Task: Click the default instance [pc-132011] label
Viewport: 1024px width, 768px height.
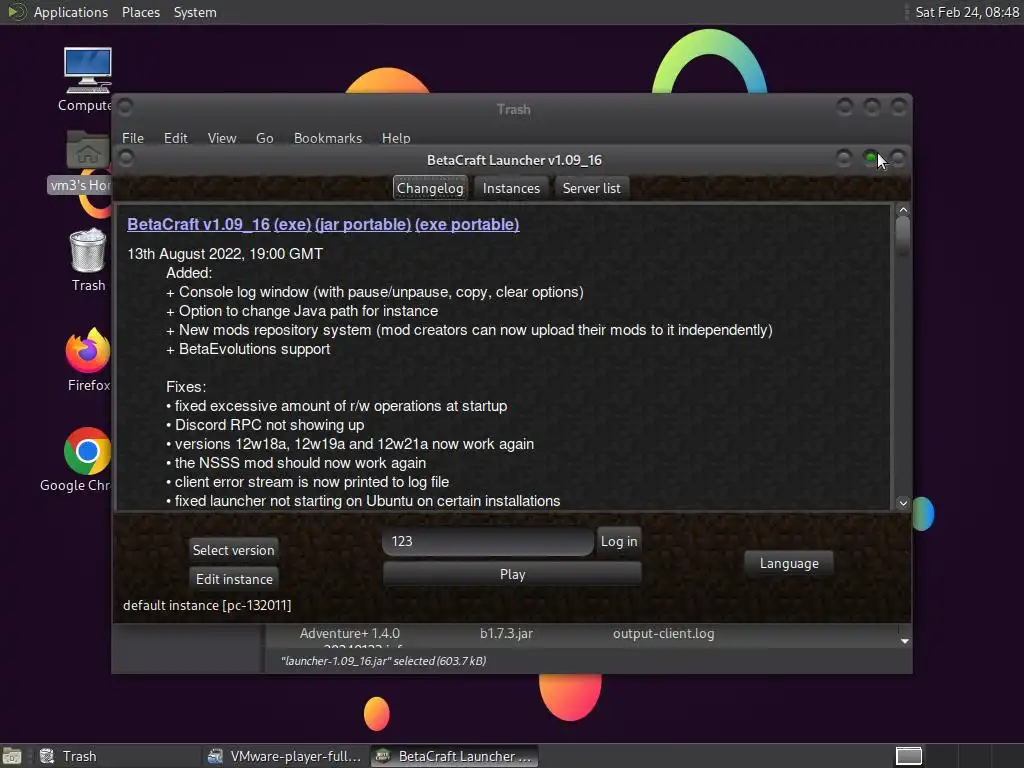Action: pos(207,605)
